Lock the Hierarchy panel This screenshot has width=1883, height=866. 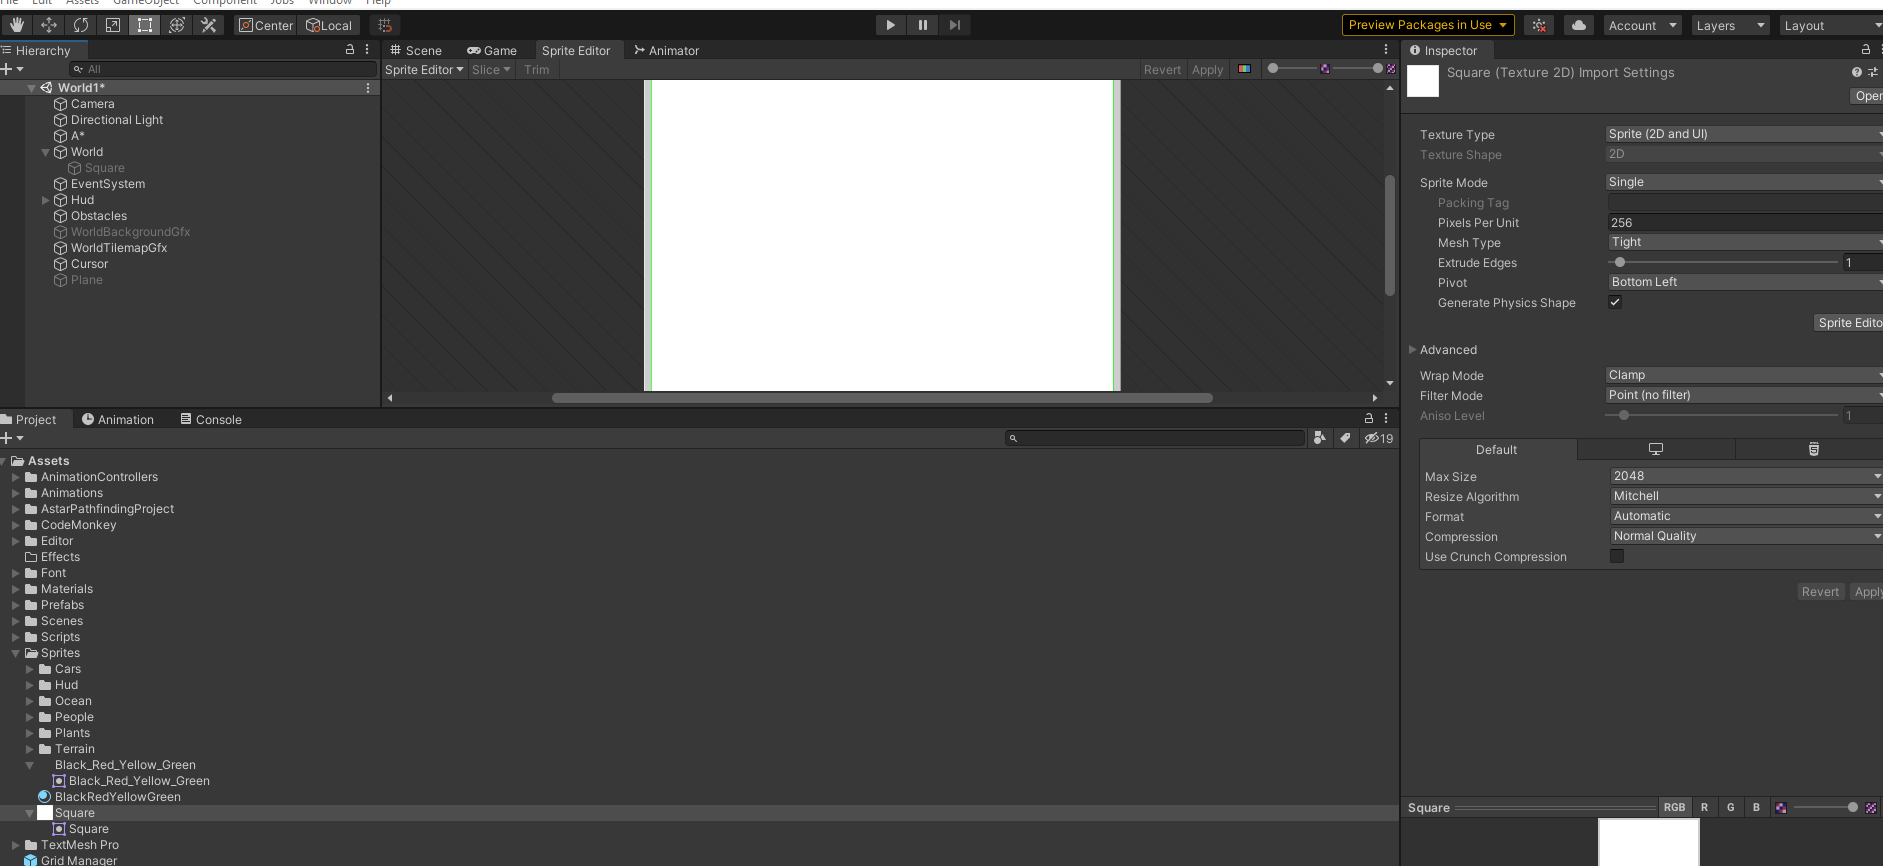(350, 49)
